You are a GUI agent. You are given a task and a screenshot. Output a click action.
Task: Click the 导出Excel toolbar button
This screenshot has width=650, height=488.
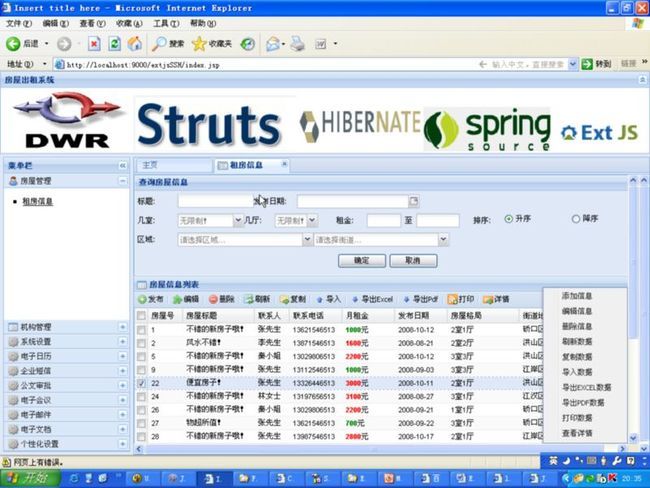372,299
